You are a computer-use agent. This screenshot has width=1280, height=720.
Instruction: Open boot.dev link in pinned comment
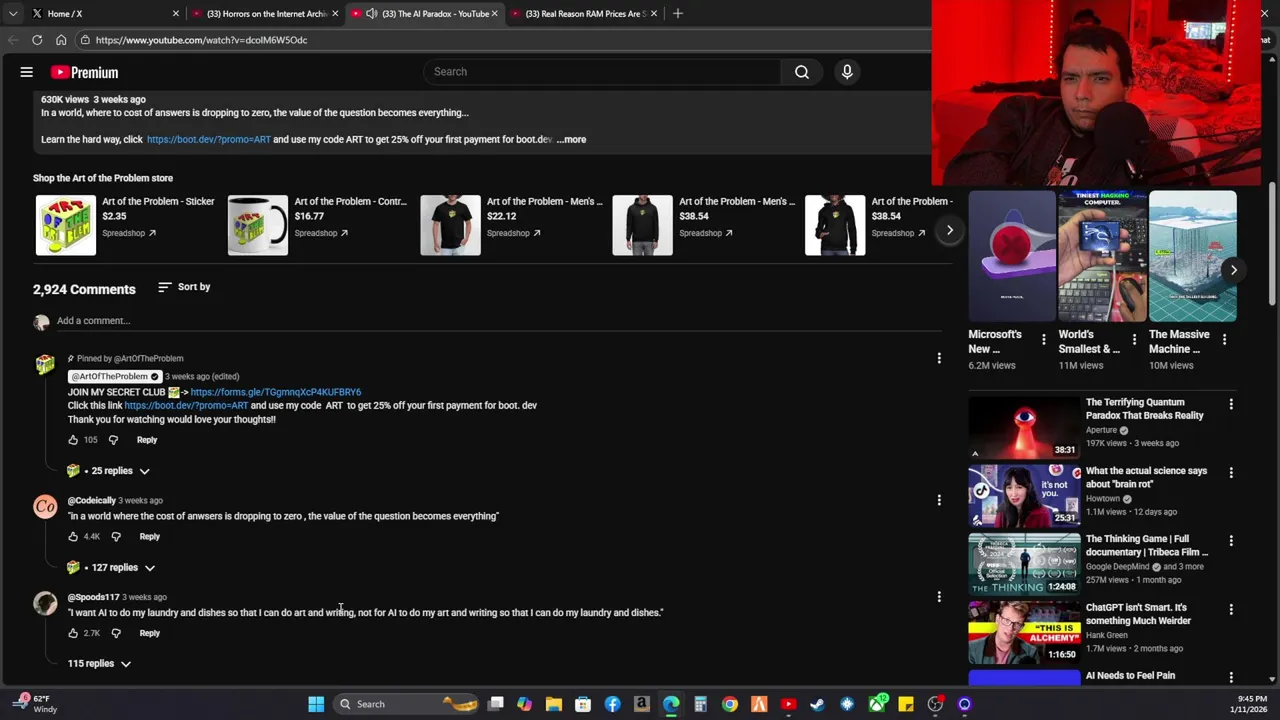pos(186,406)
